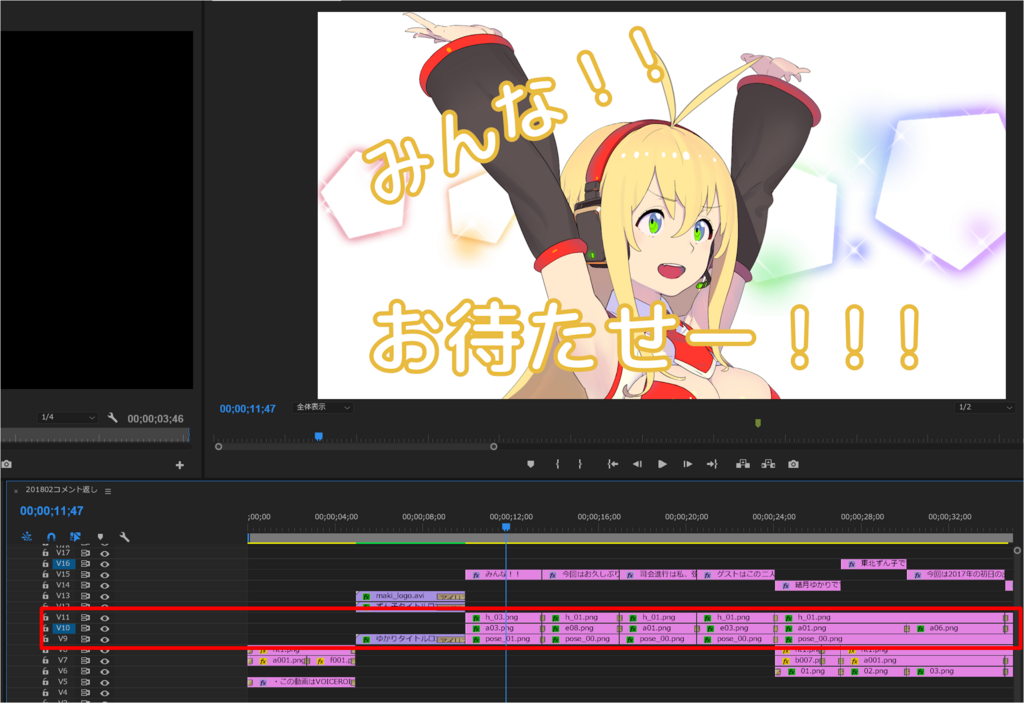
Task: Click the Mark In bracket button
Action: (x=557, y=464)
